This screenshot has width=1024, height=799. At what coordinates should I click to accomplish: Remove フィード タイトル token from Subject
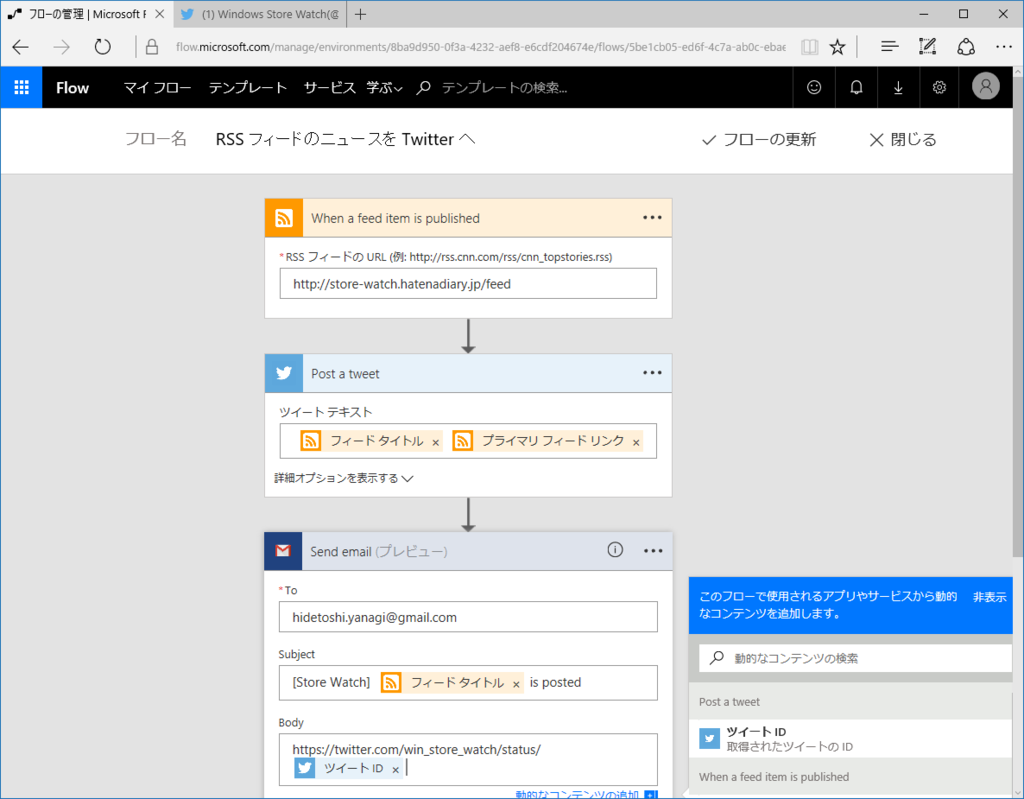click(516, 684)
